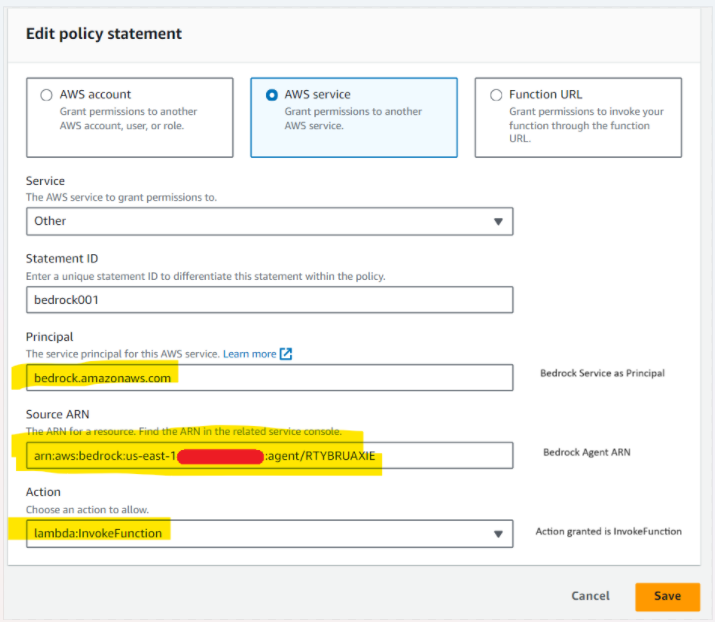Click the Edit policy statement heading
The height and width of the screenshot is (622, 715).
(x=104, y=34)
